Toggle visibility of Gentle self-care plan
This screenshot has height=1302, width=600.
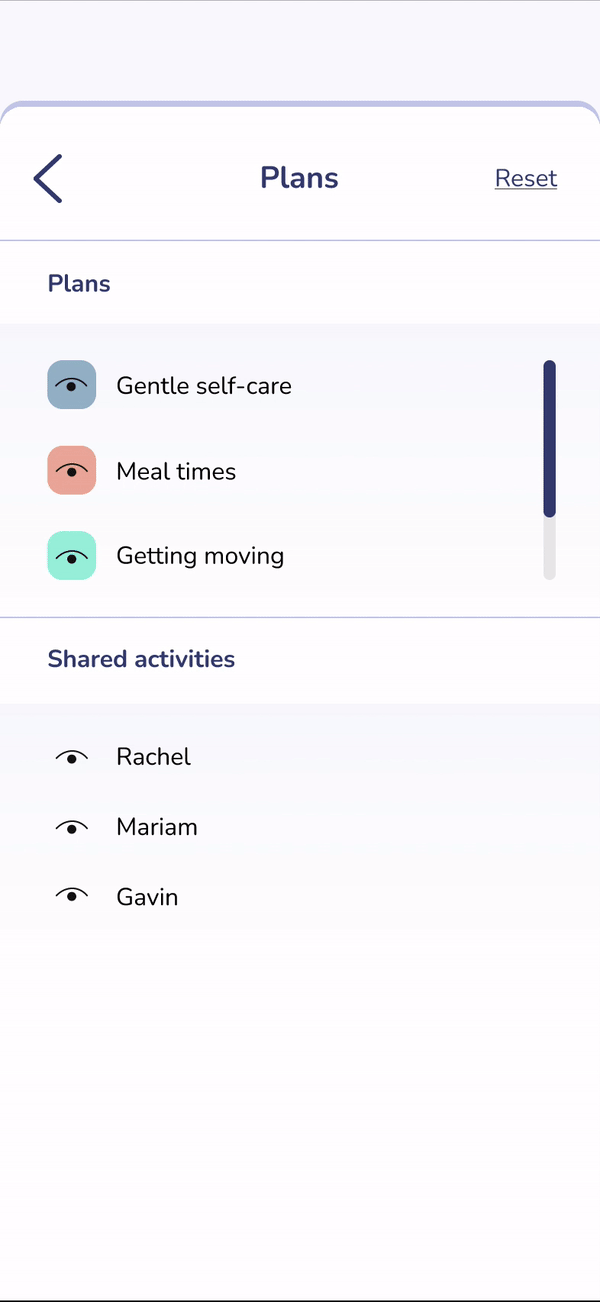click(x=72, y=385)
